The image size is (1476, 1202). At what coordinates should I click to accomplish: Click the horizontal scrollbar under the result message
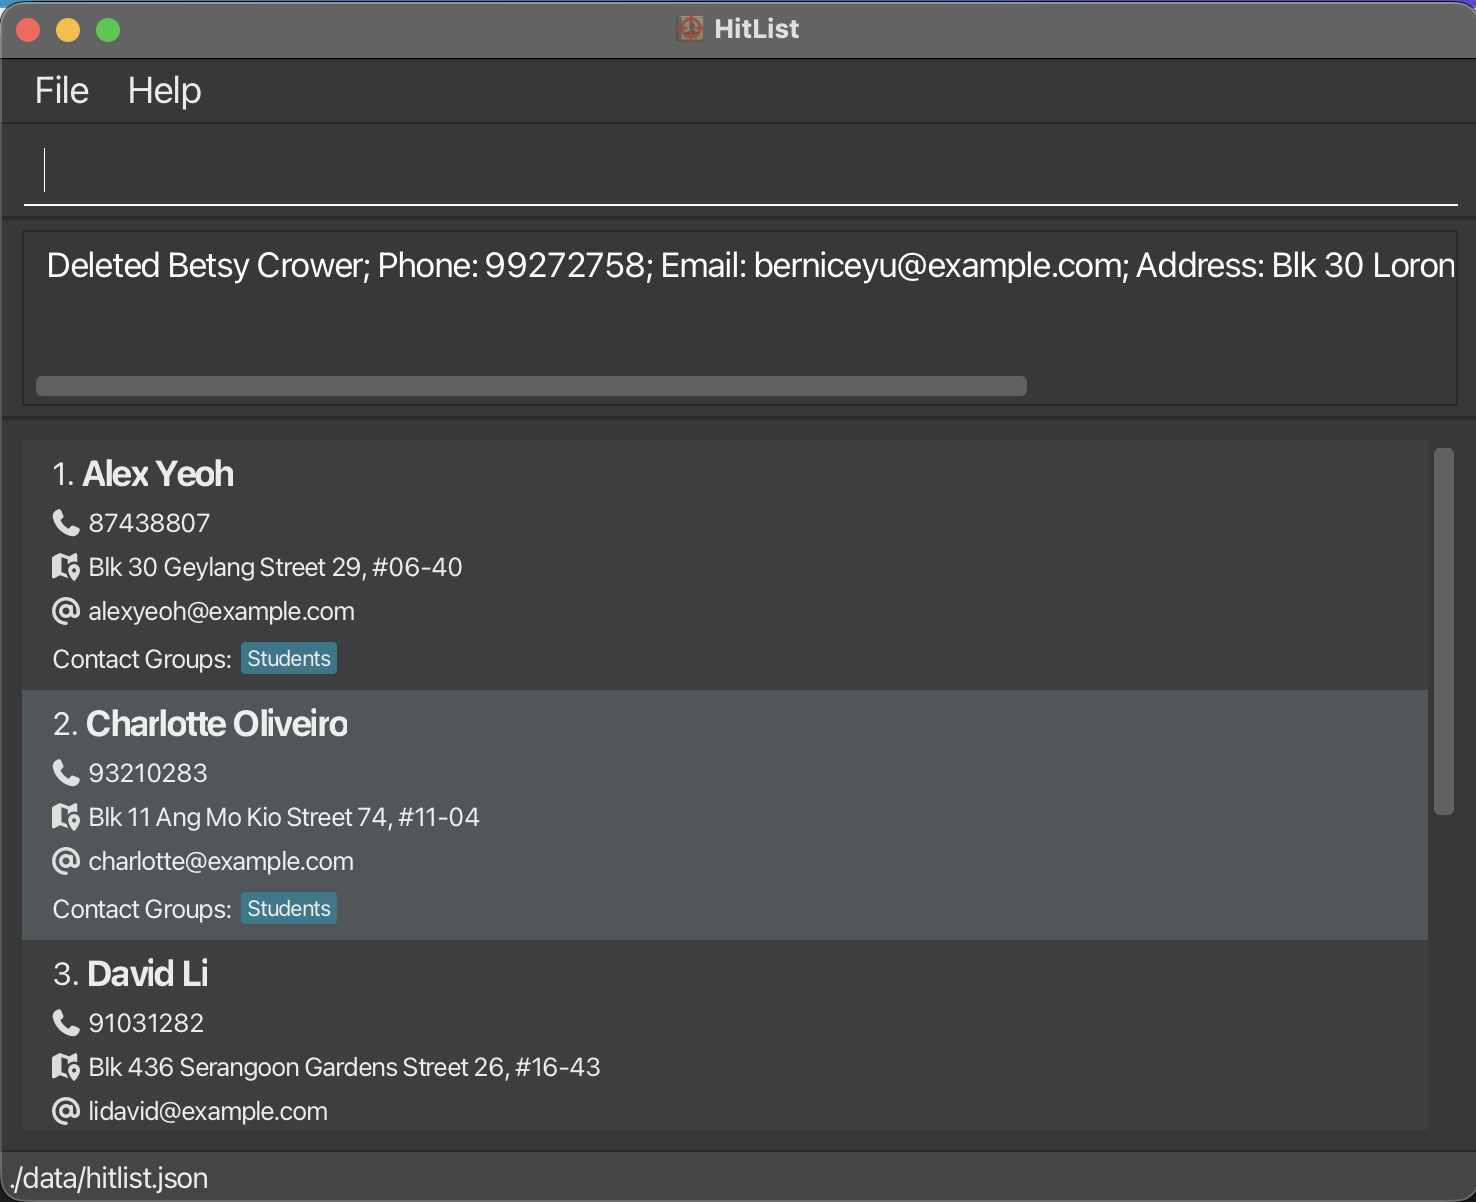[530, 385]
